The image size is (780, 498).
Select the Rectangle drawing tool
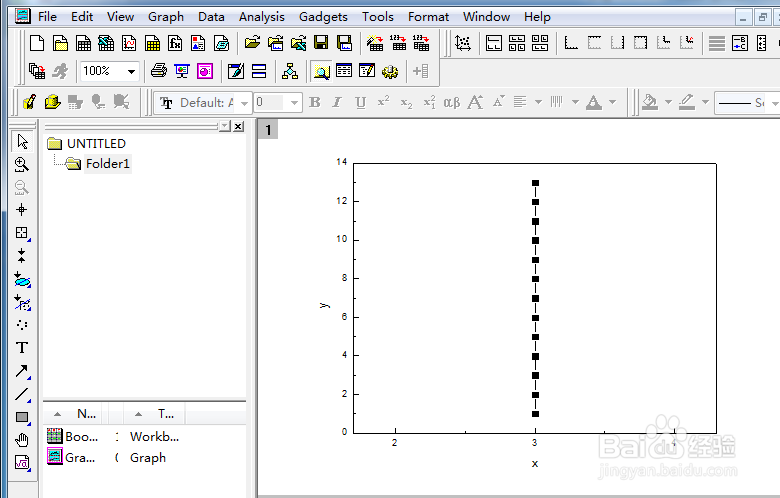click(x=22, y=417)
